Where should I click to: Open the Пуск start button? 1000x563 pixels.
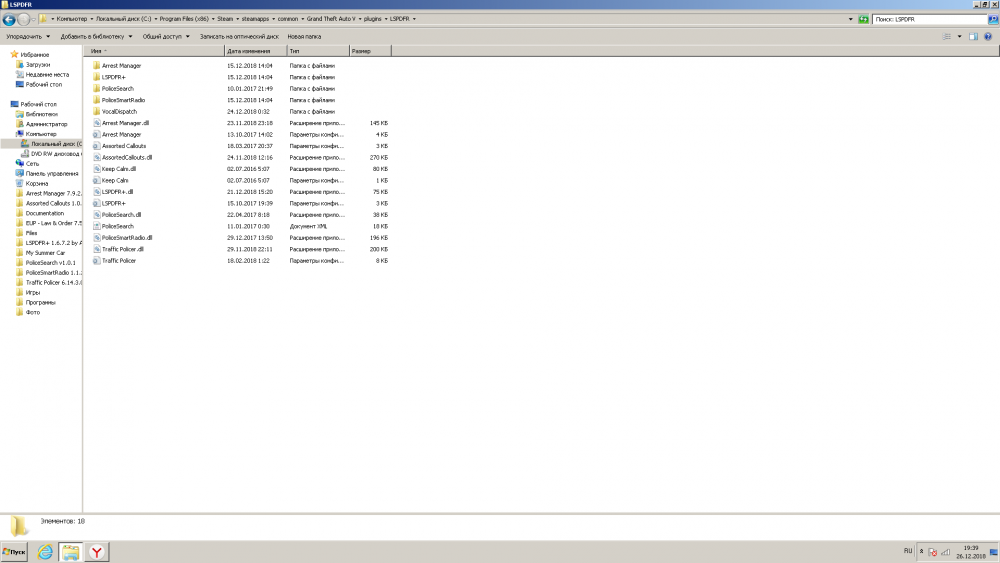click(14, 552)
